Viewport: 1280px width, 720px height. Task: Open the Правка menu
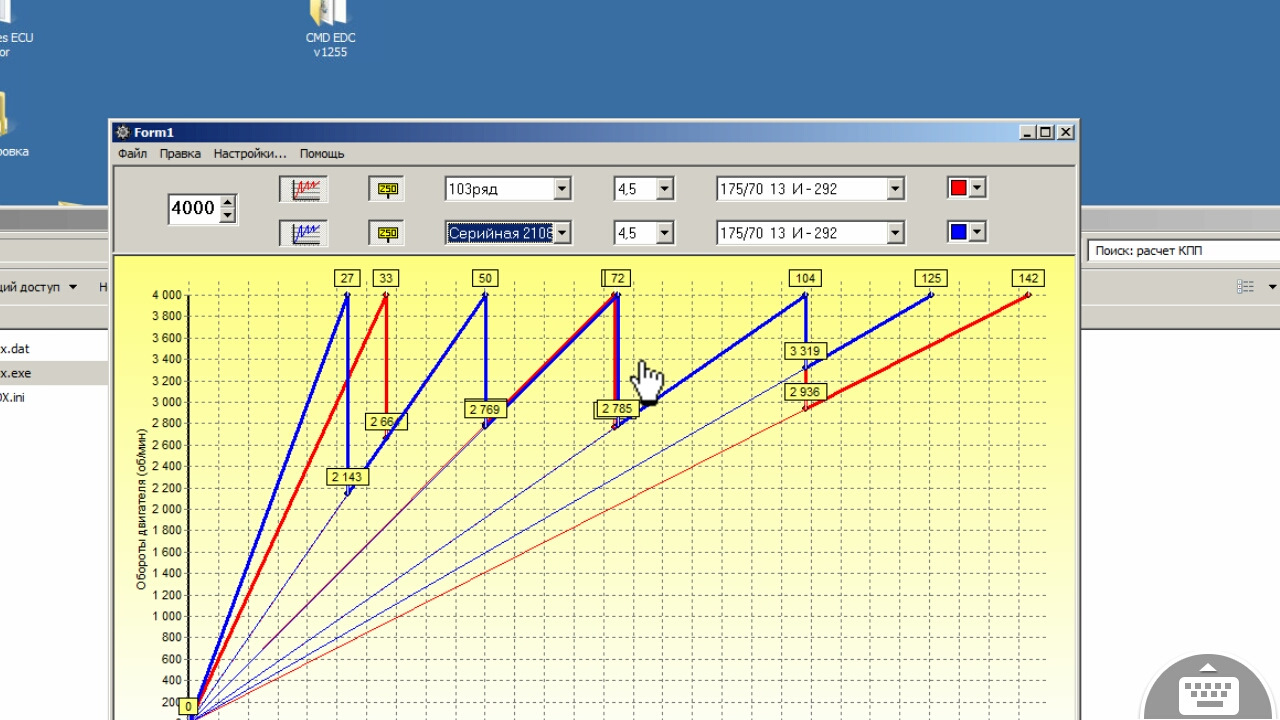[x=180, y=154]
